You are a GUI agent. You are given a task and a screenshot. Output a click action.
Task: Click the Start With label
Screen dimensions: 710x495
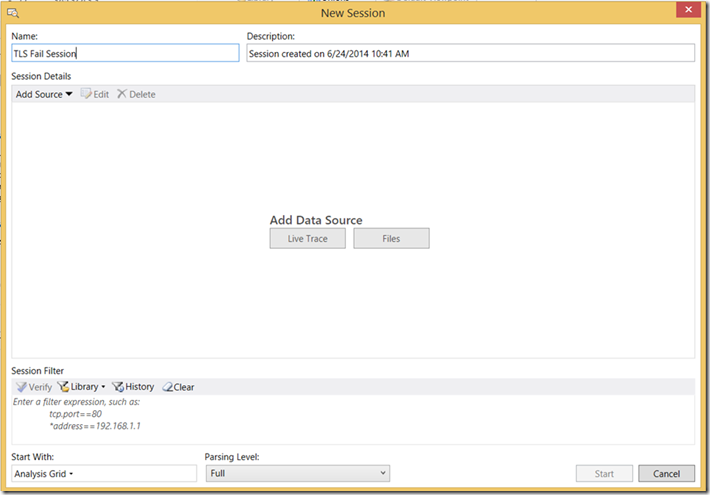point(33,457)
